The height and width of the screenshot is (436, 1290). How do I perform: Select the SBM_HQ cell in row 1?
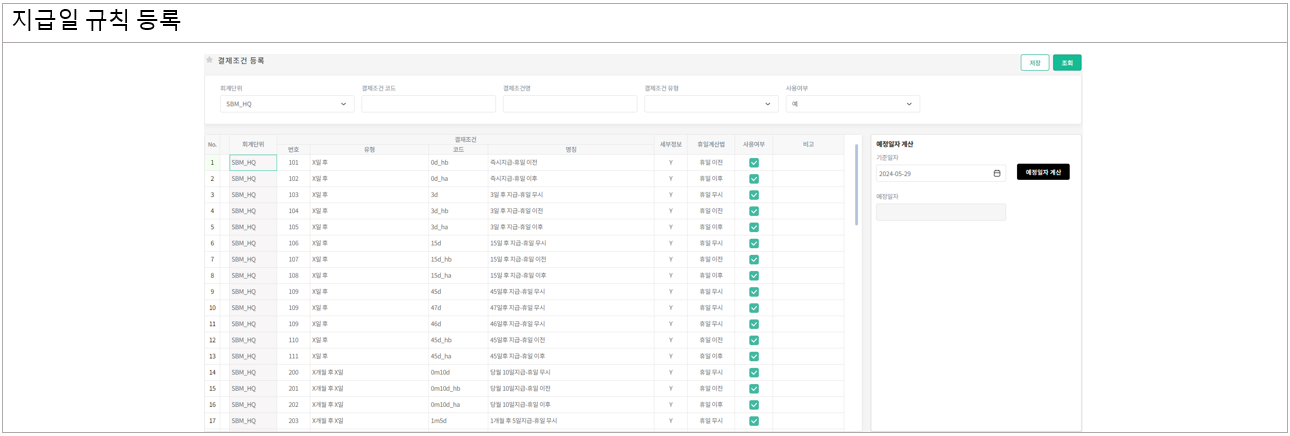[x=252, y=162]
